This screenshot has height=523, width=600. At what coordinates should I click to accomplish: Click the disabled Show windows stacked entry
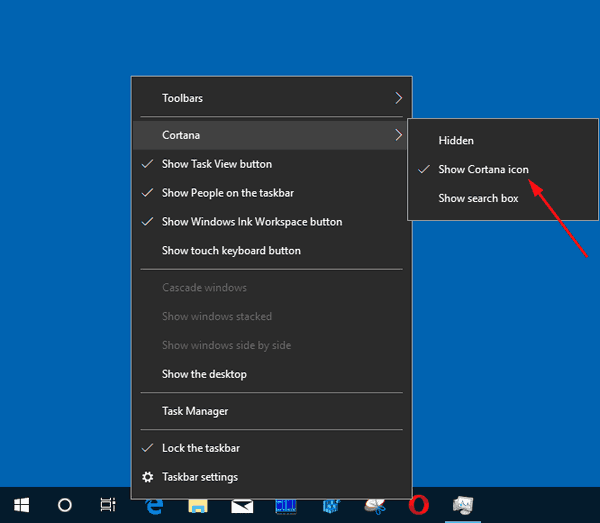pos(272,316)
